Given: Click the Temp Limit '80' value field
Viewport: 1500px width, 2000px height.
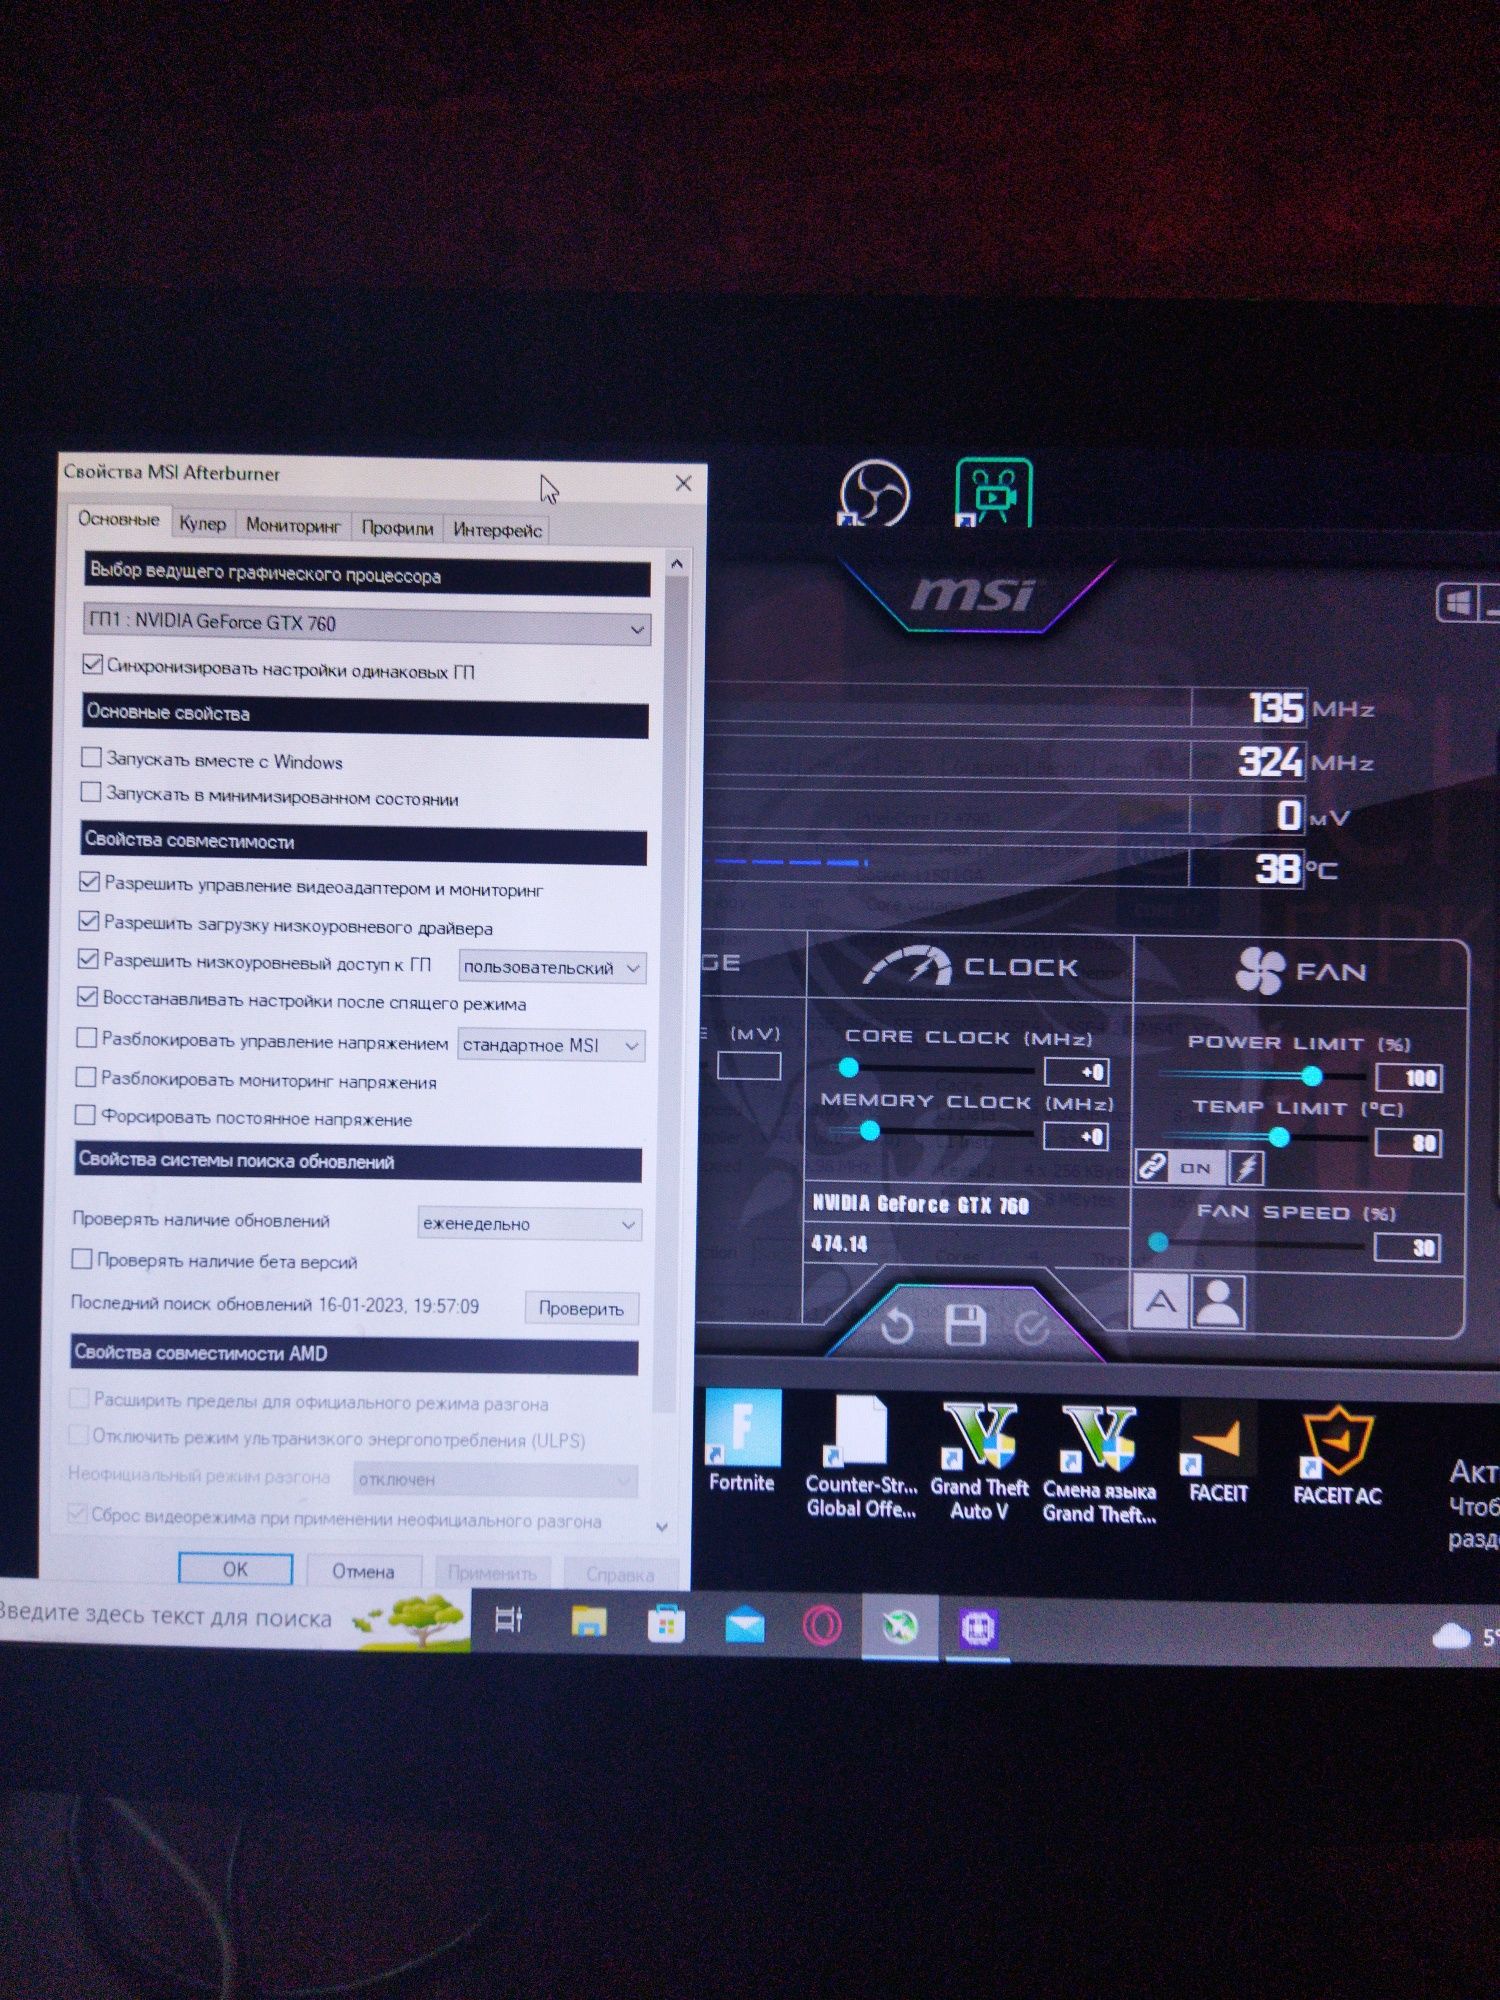Looking at the screenshot, I should [1409, 1143].
